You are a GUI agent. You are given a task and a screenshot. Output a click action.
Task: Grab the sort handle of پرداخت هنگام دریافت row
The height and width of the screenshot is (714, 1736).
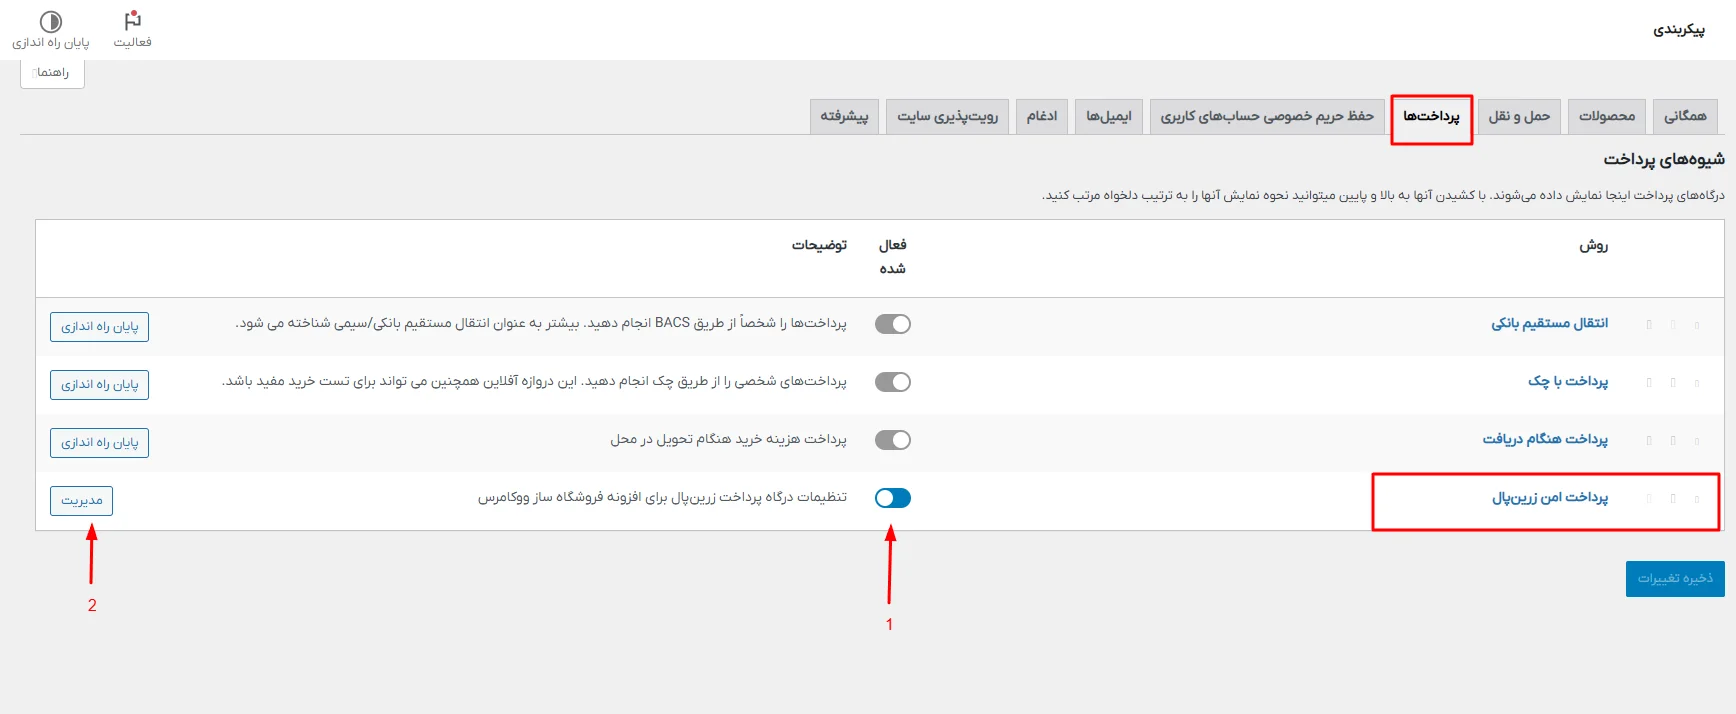(x=1697, y=440)
